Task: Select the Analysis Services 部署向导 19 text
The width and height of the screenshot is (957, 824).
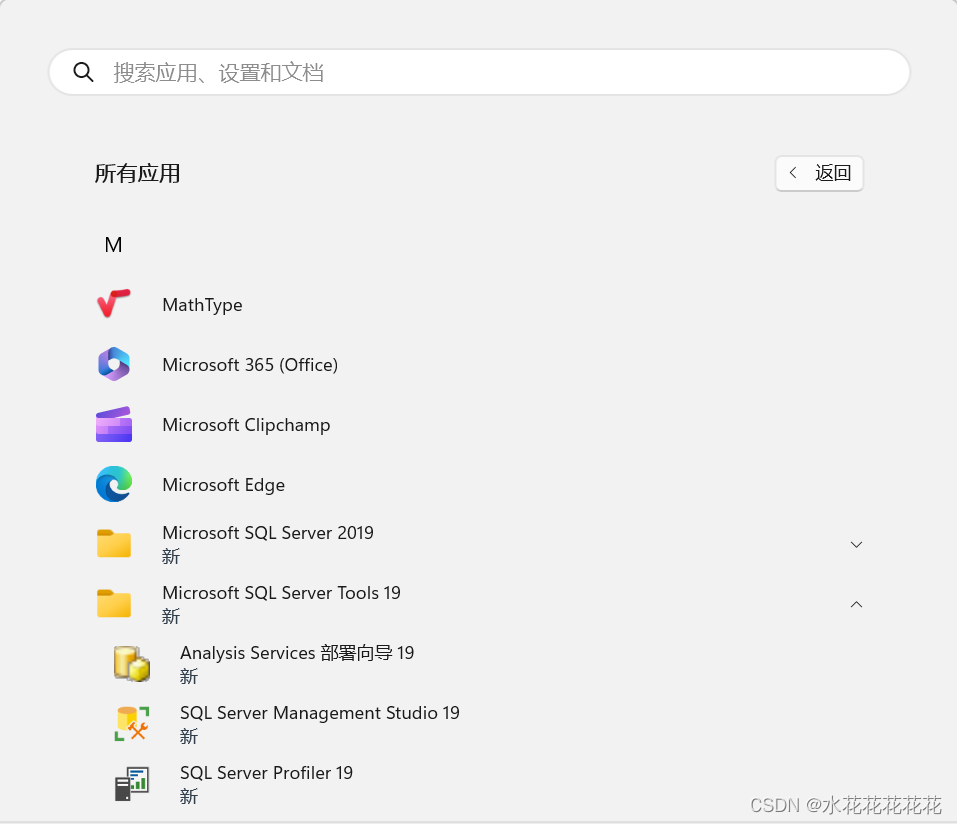Action: 297,652
